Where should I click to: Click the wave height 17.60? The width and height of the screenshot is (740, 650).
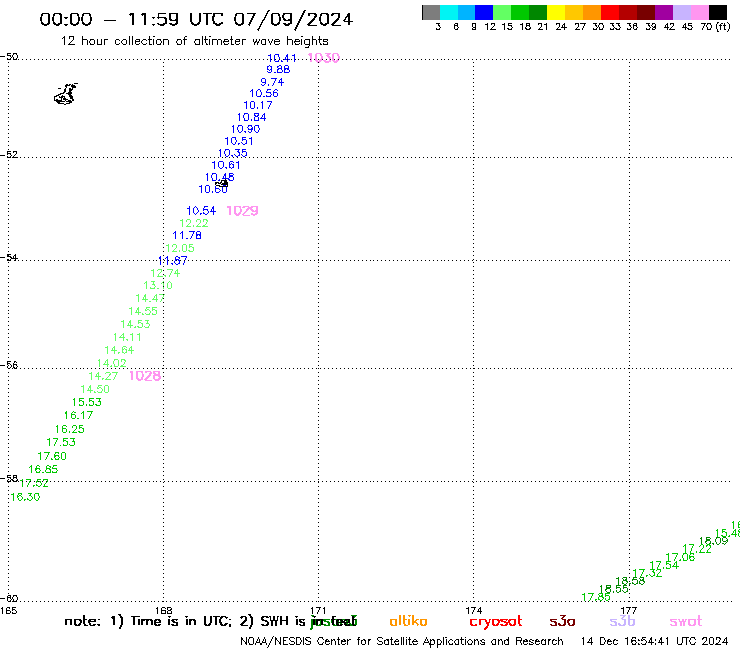pos(52,456)
